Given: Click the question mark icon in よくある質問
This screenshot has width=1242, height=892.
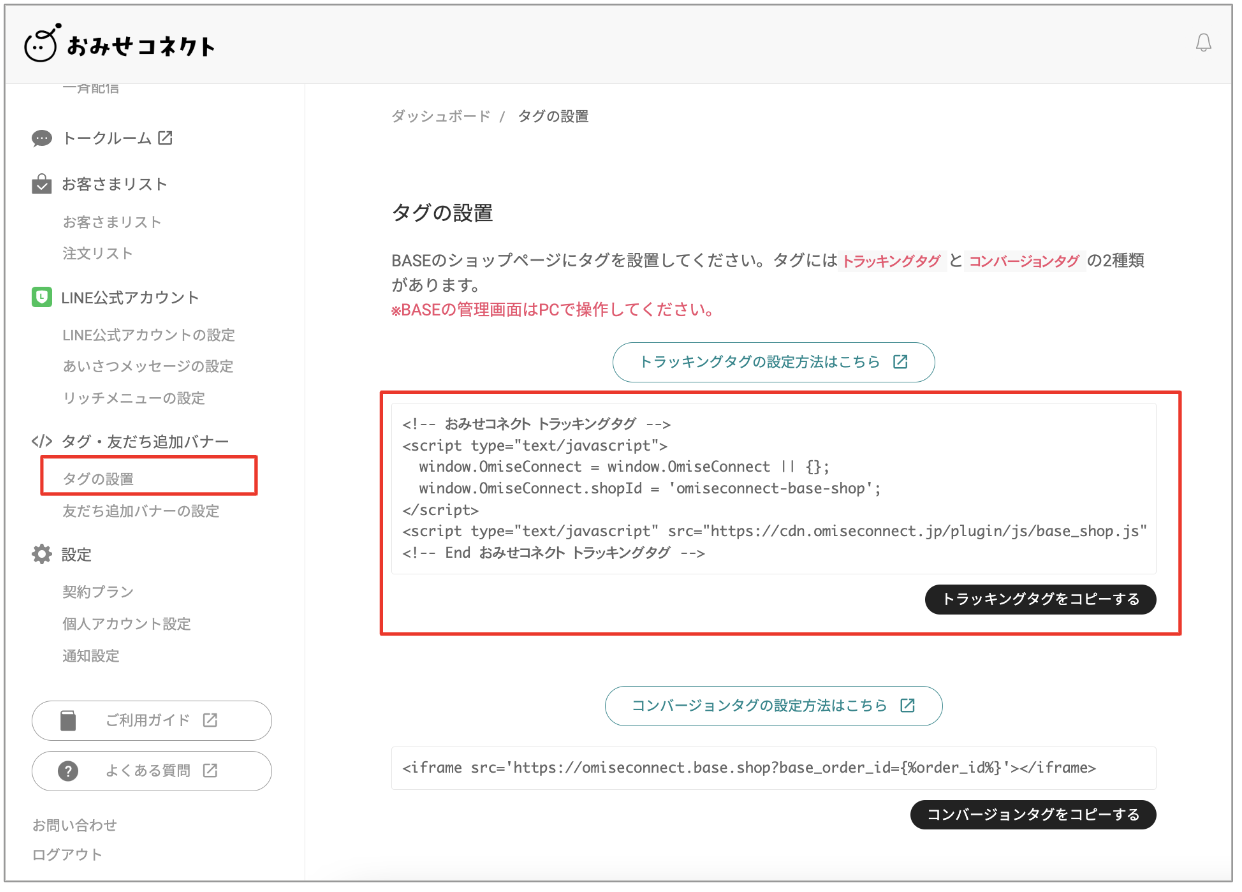Looking at the screenshot, I should pos(68,771).
